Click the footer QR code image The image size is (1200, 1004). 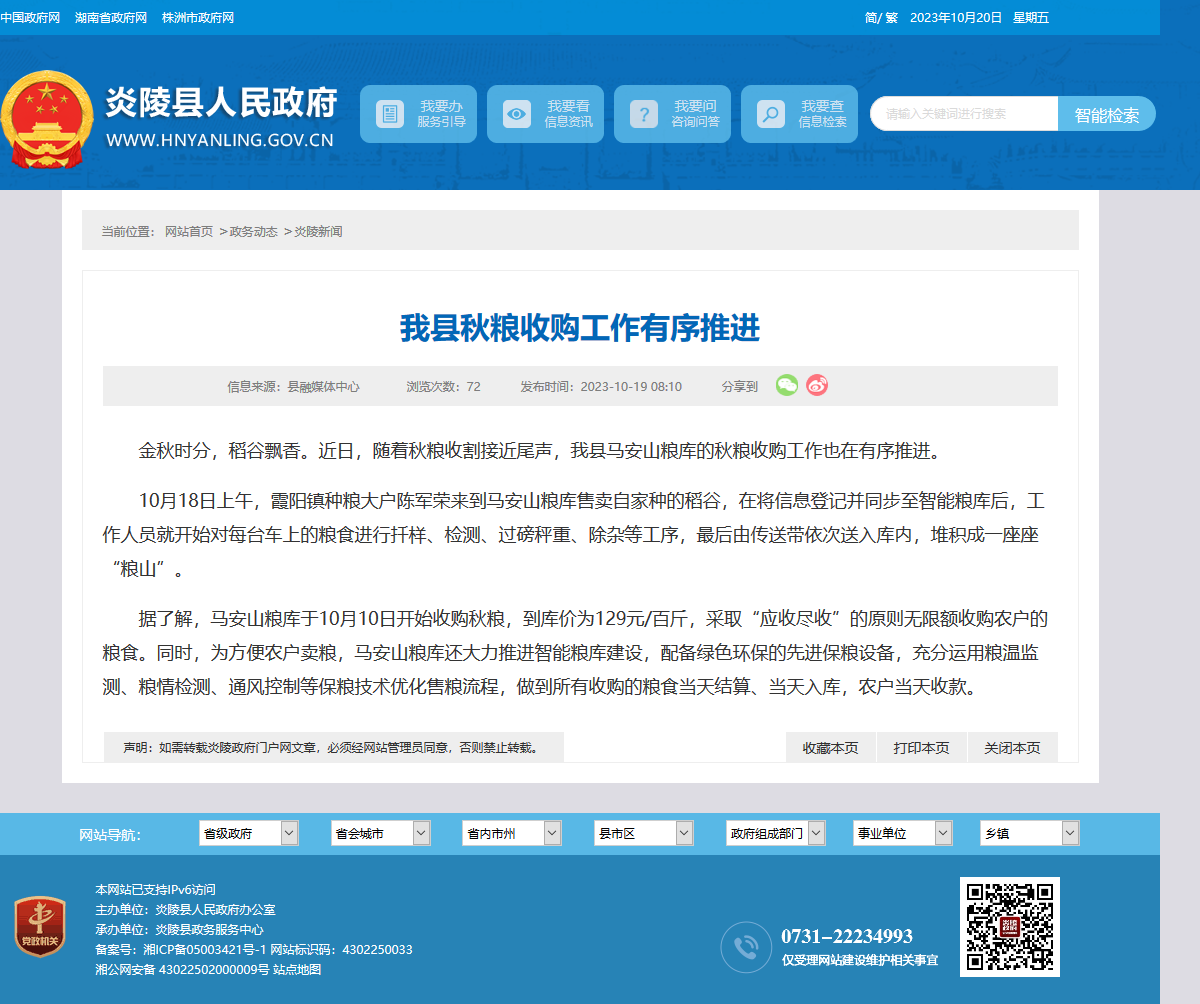click(x=1010, y=927)
